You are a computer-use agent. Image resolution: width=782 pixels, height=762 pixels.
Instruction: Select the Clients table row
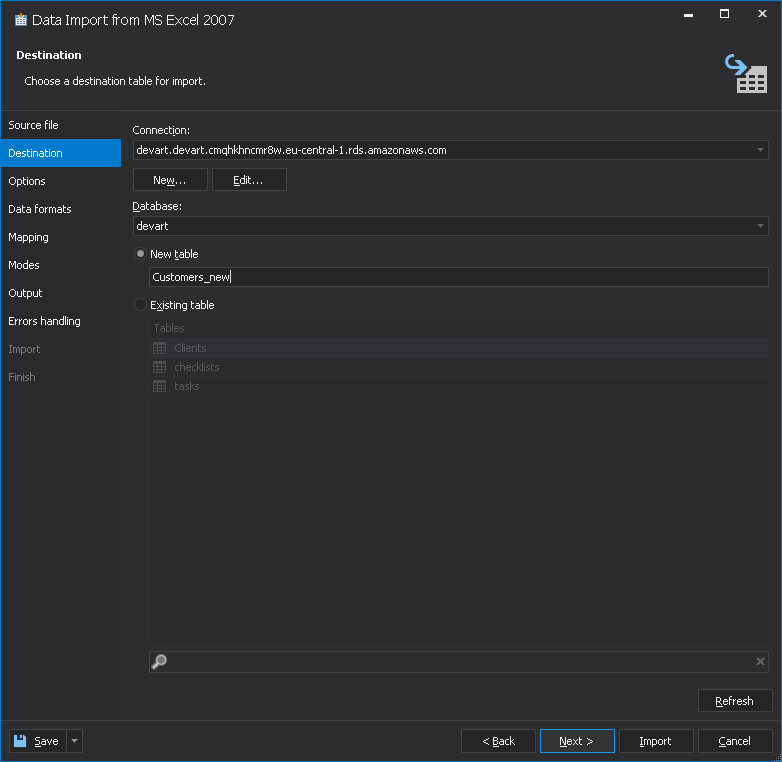coord(458,348)
